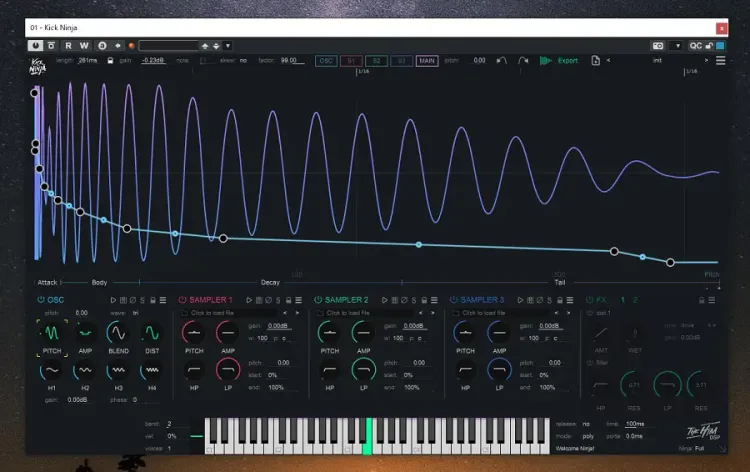Click the SAMPLER 1 LP filter knob
The width and height of the screenshot is (750, 472).
228,369
